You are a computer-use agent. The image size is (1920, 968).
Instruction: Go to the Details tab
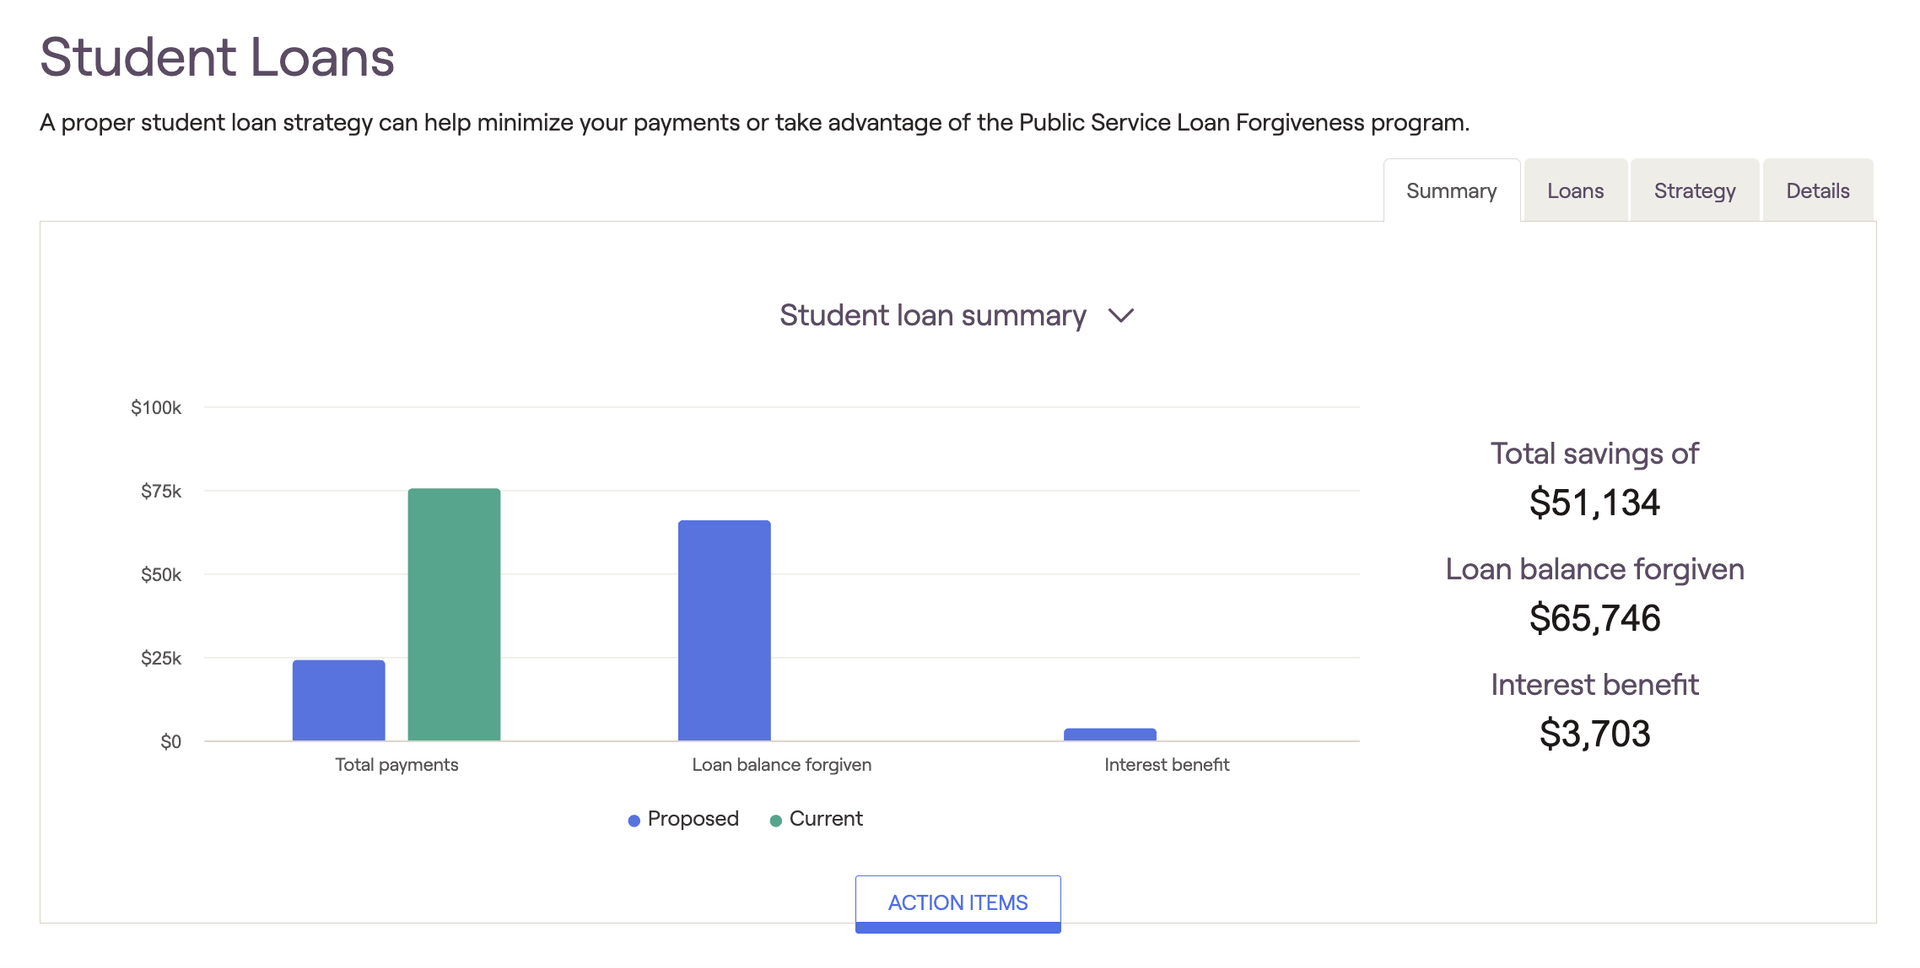tap(1817, 191)
